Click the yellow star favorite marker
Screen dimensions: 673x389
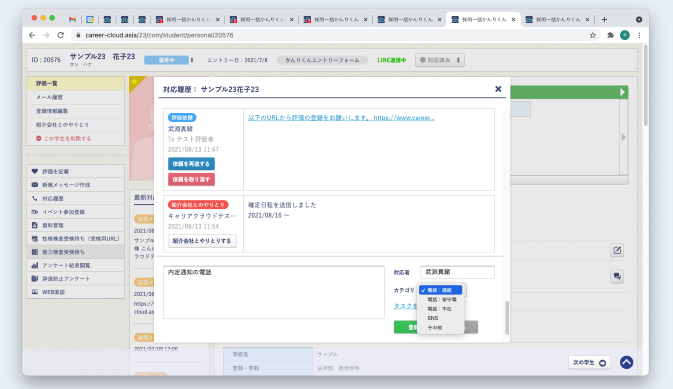click(135, 82)
